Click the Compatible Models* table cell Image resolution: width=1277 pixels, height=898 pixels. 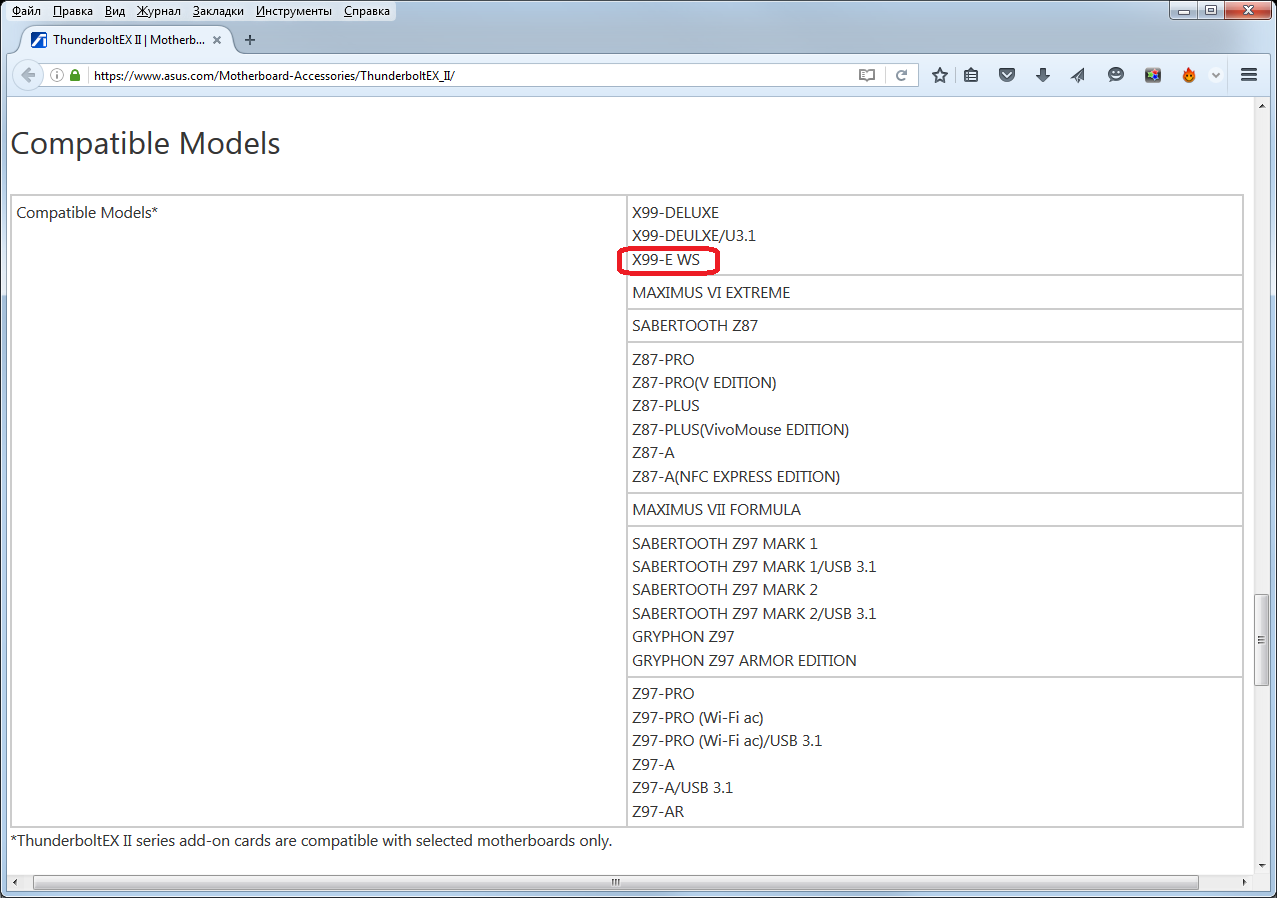(319, 510)
